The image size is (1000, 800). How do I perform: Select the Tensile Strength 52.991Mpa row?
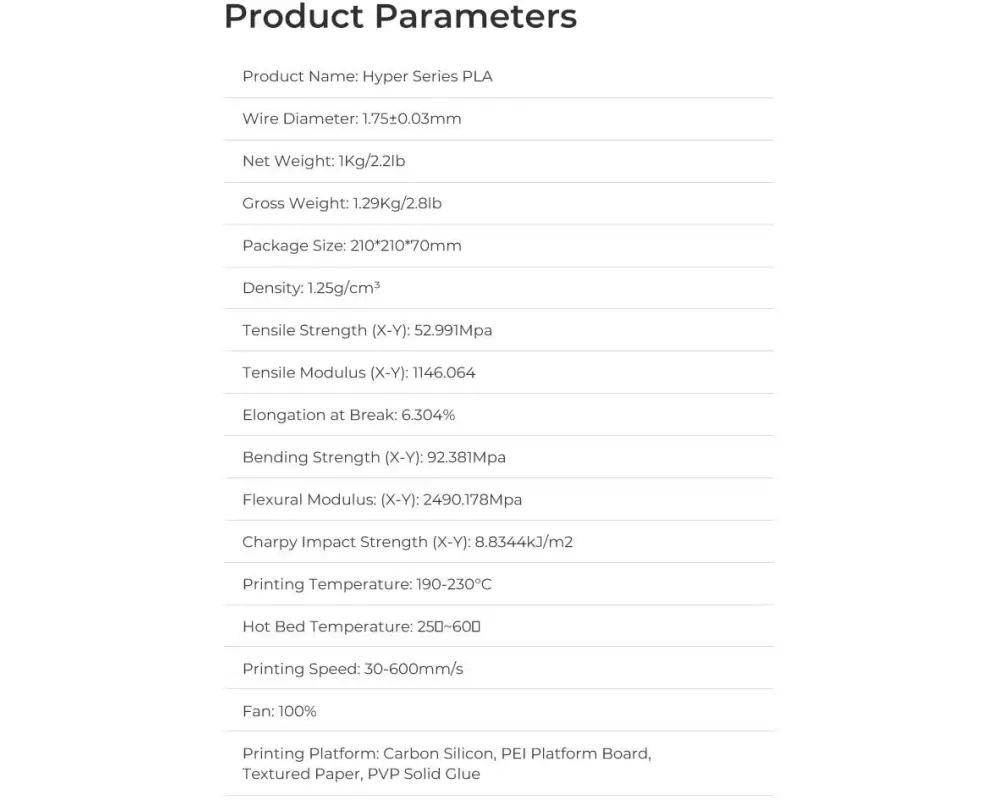point(367,330)
